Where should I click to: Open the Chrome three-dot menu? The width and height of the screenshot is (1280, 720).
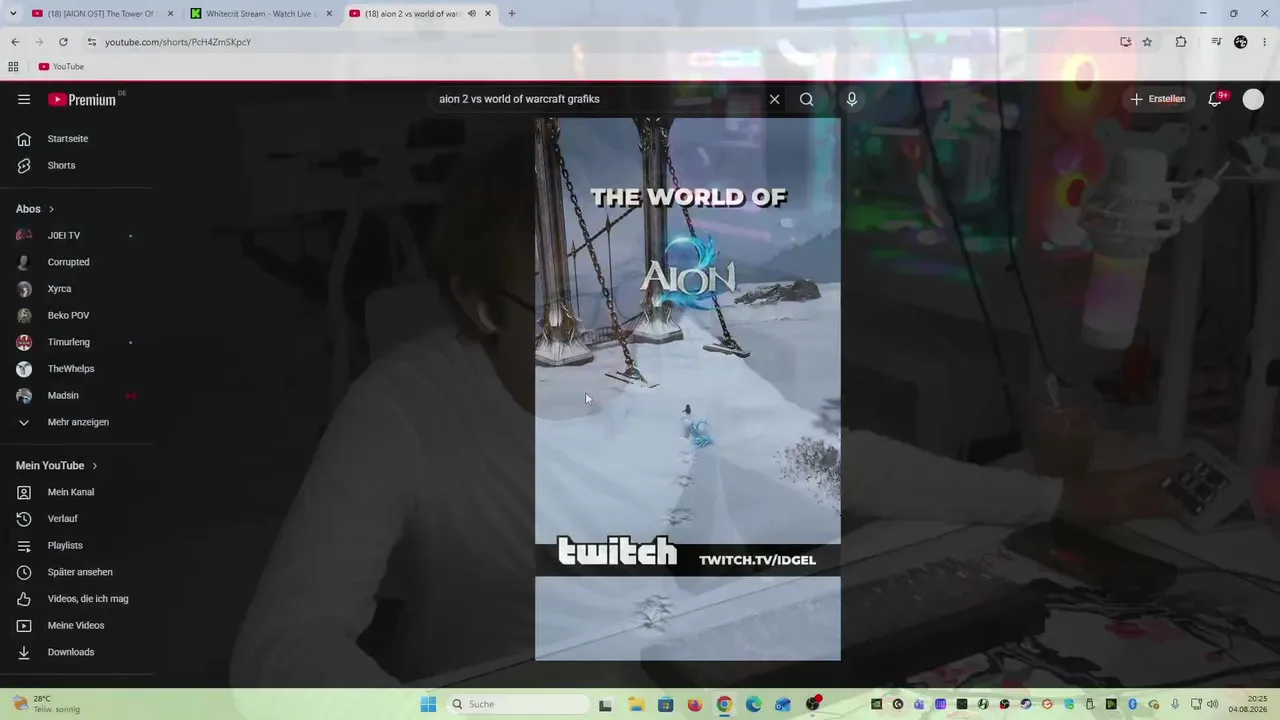coord(1265,42)
